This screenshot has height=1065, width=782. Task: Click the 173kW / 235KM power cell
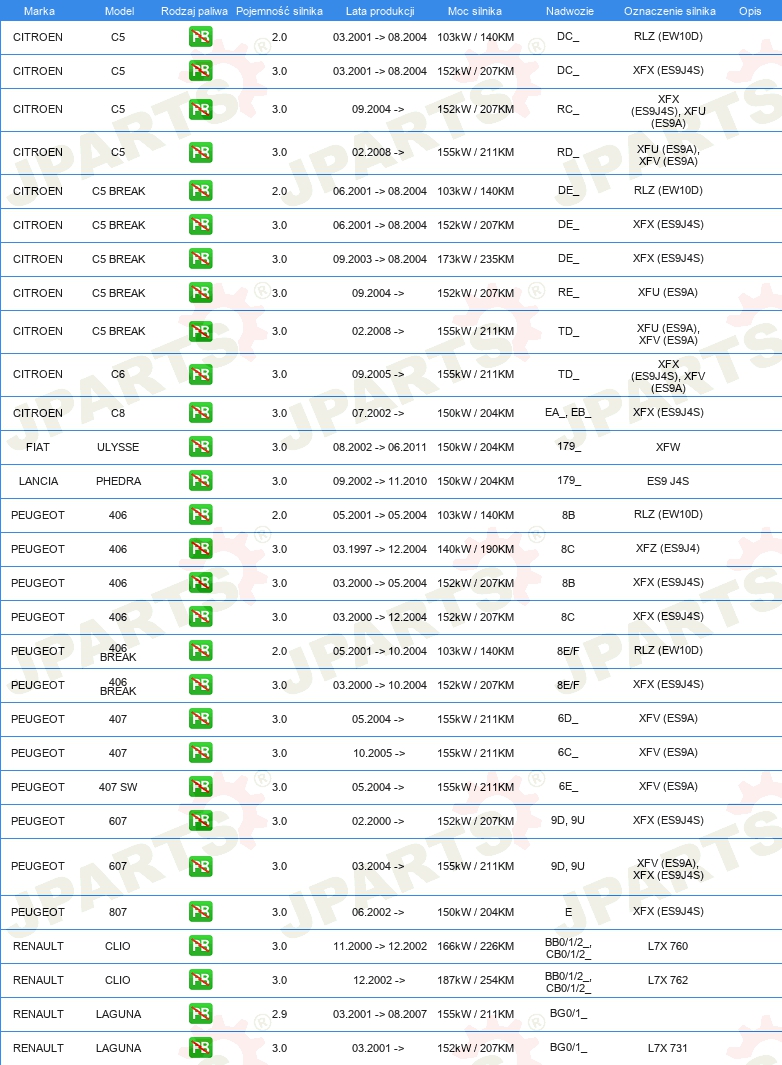pos(476,259)
